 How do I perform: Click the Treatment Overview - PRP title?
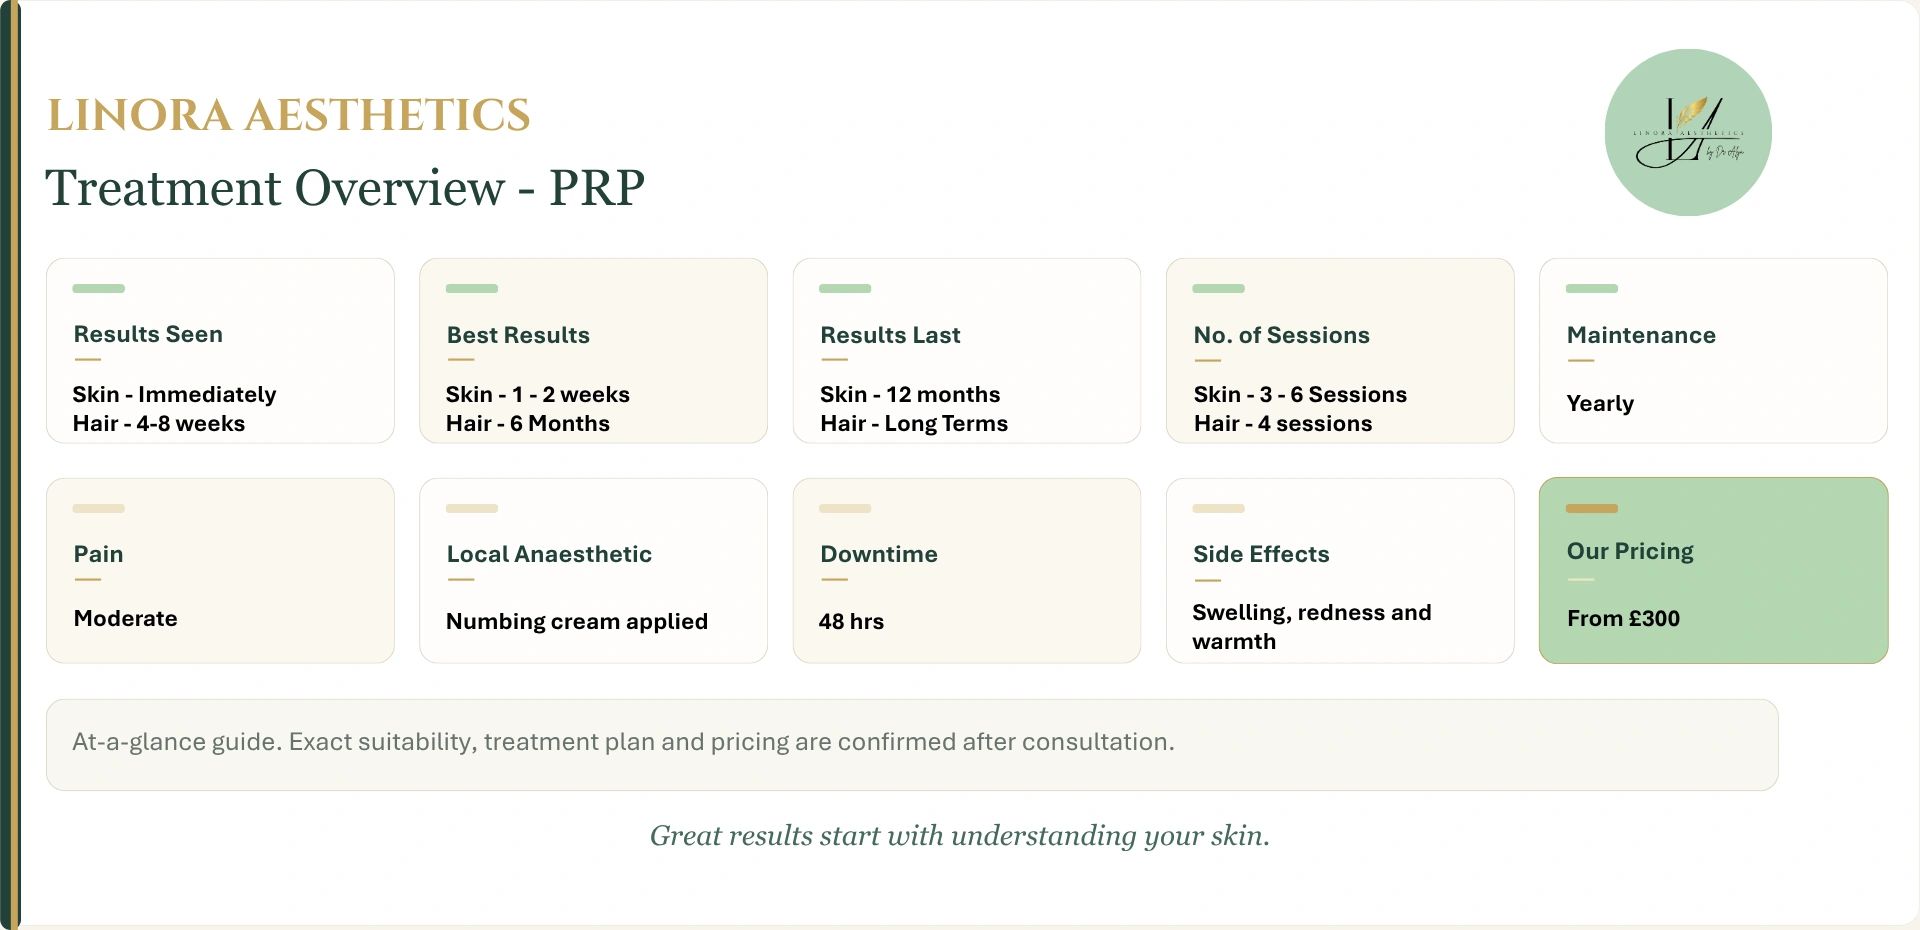[x=345, y=188]
